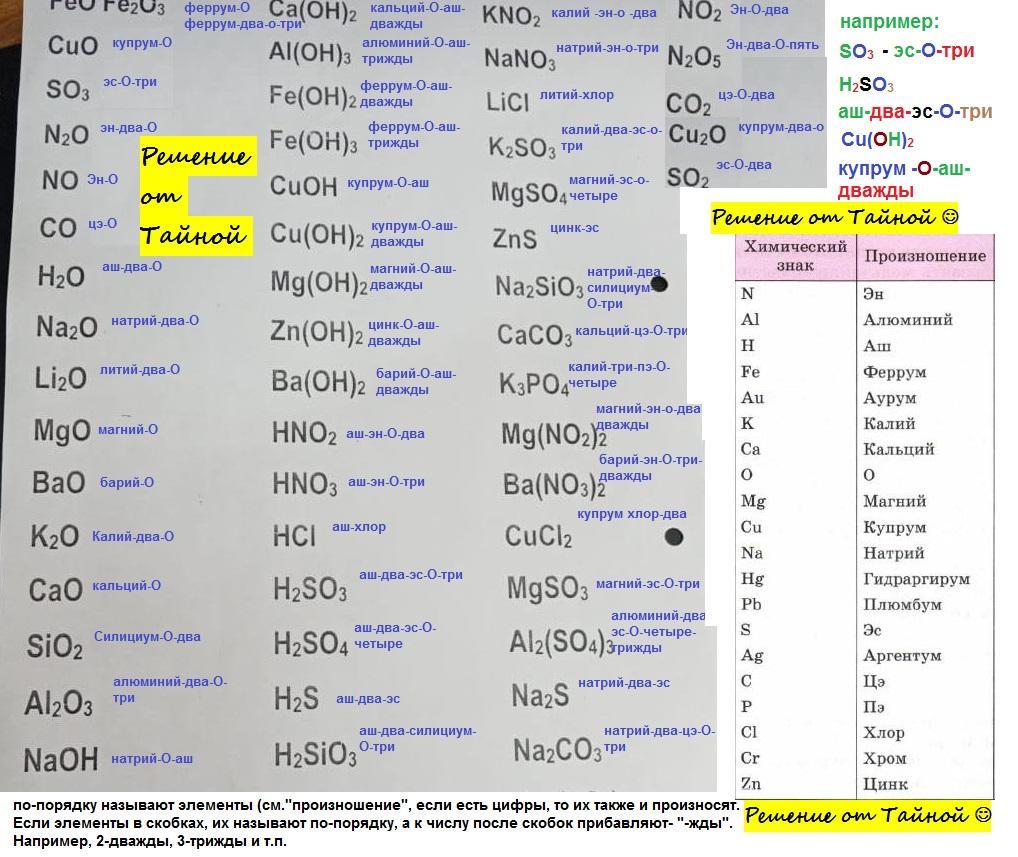The height and width of the screenshot is (857, 1018).
Task: Click the label 'купрум-О-аш' beside CuOH
Action: [x=388, y=183]
